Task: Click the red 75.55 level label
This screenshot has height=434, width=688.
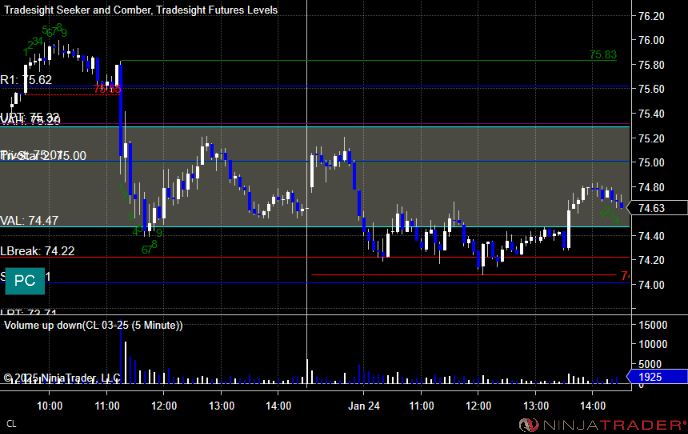Action: tap(107, 89)
